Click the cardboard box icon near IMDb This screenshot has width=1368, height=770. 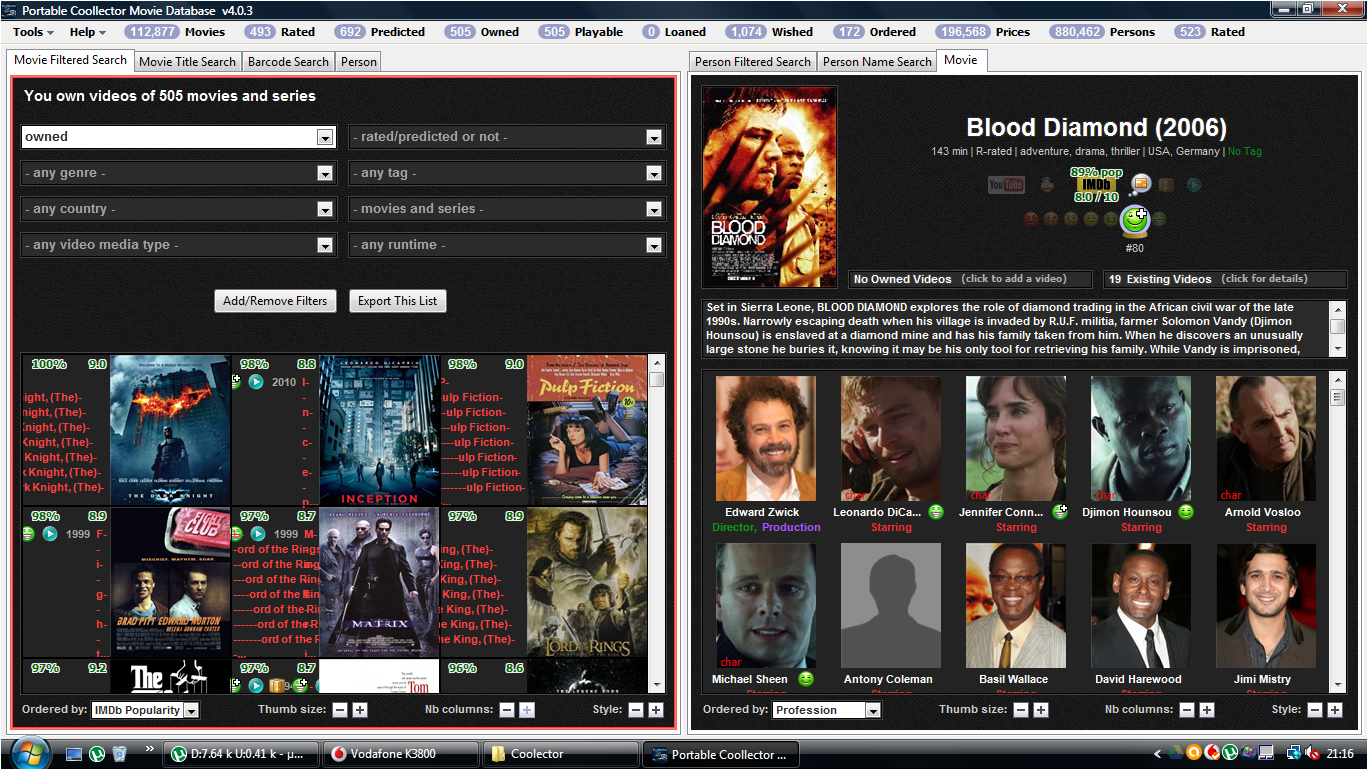(1167, 185)
